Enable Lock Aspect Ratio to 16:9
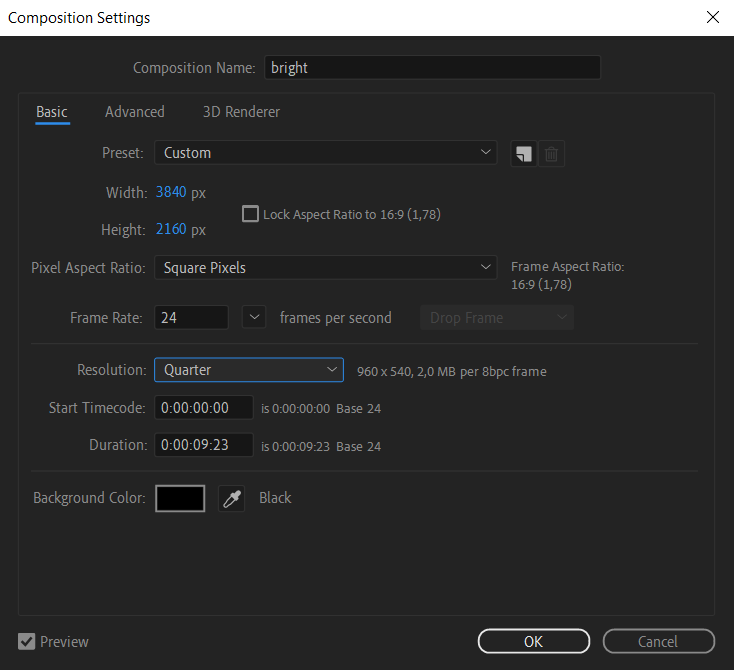 pos(250,214)
